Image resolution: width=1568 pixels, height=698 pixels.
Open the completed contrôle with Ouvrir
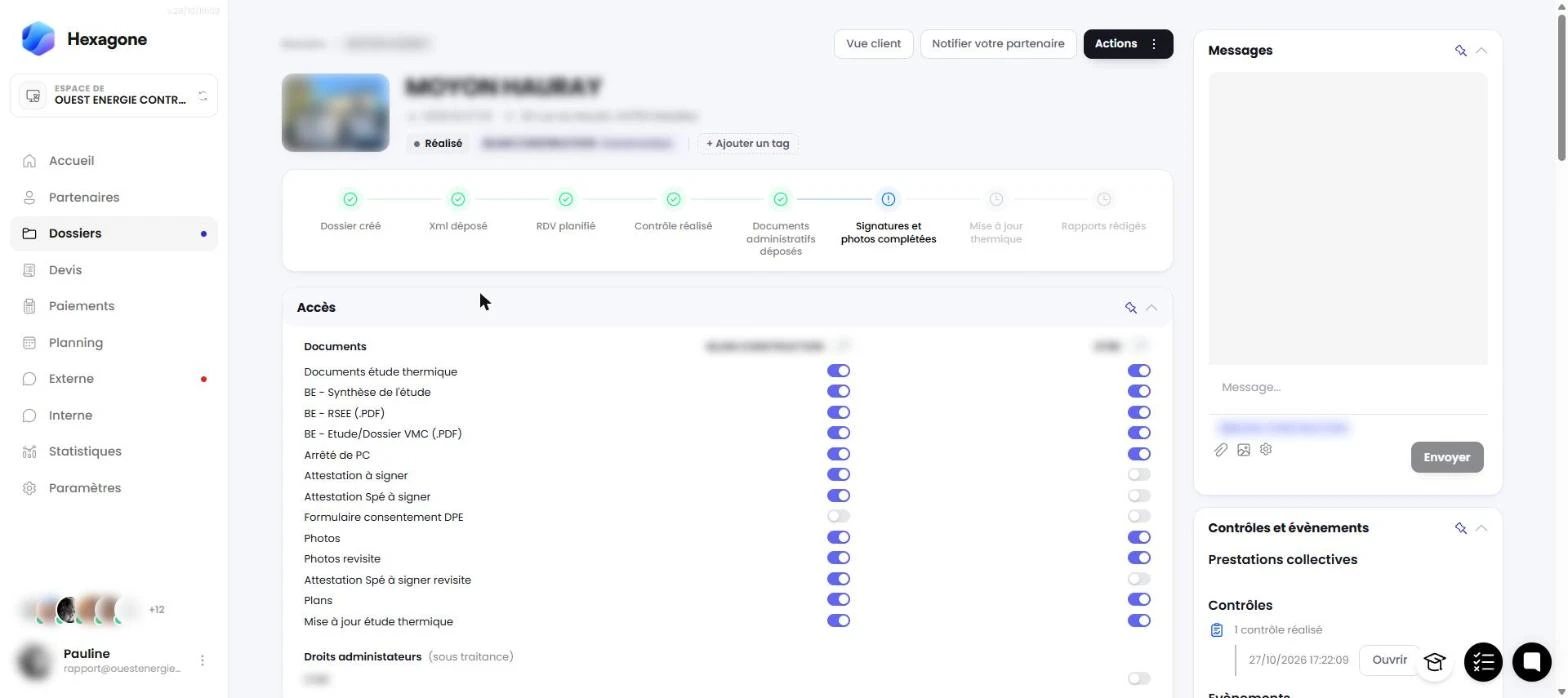coord(1389,660)
